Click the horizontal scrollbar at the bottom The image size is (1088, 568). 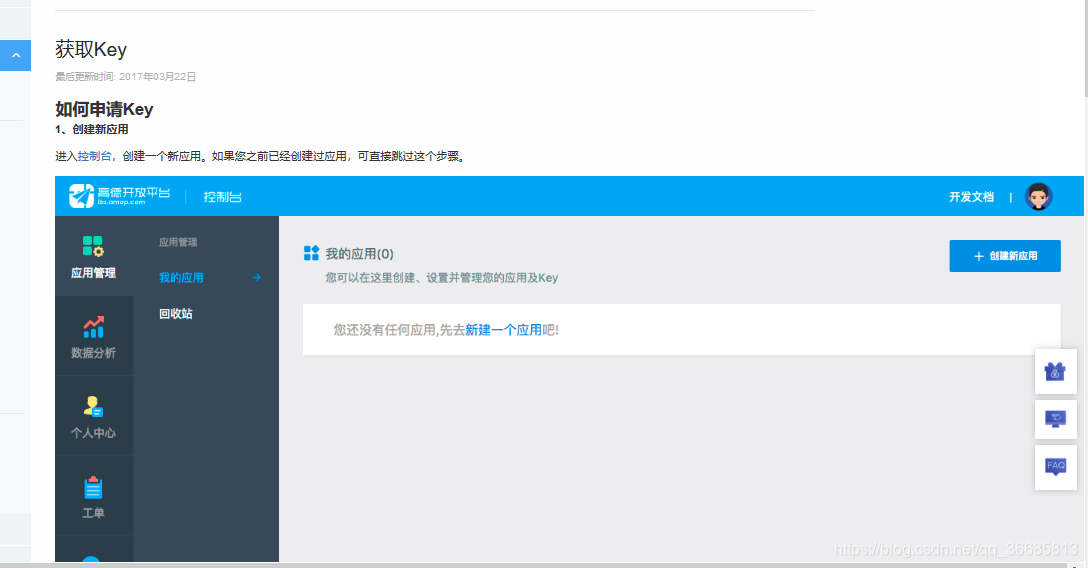[x=534, y=565]
